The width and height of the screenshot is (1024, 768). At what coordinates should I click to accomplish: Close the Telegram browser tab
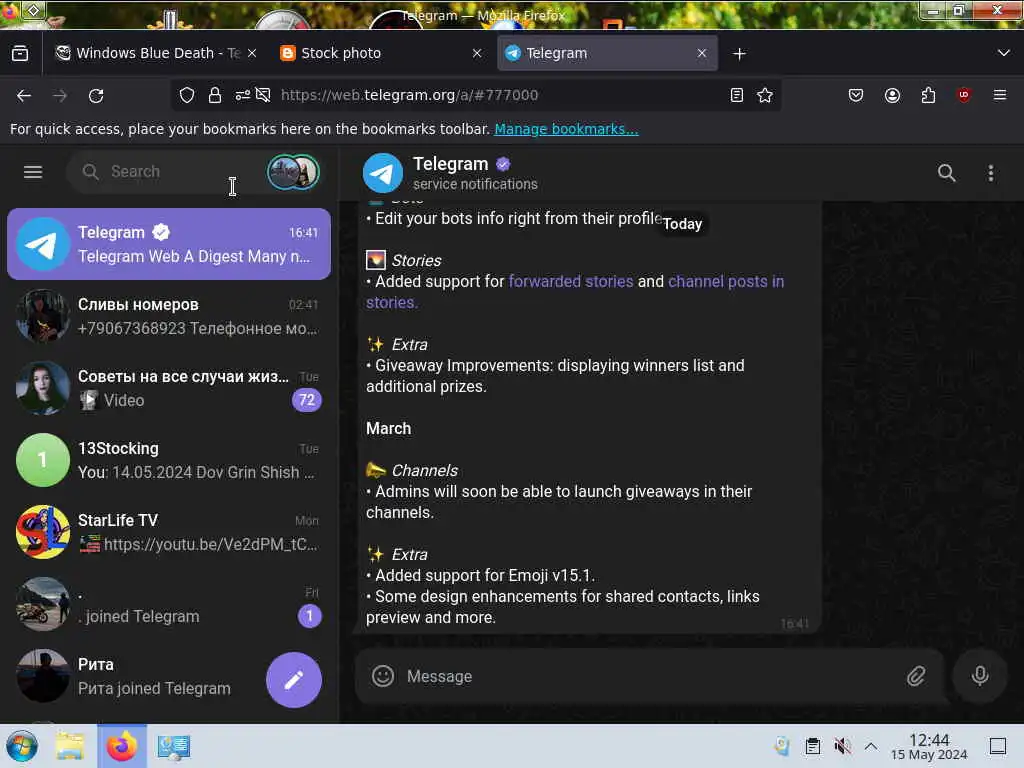point(702,53)
